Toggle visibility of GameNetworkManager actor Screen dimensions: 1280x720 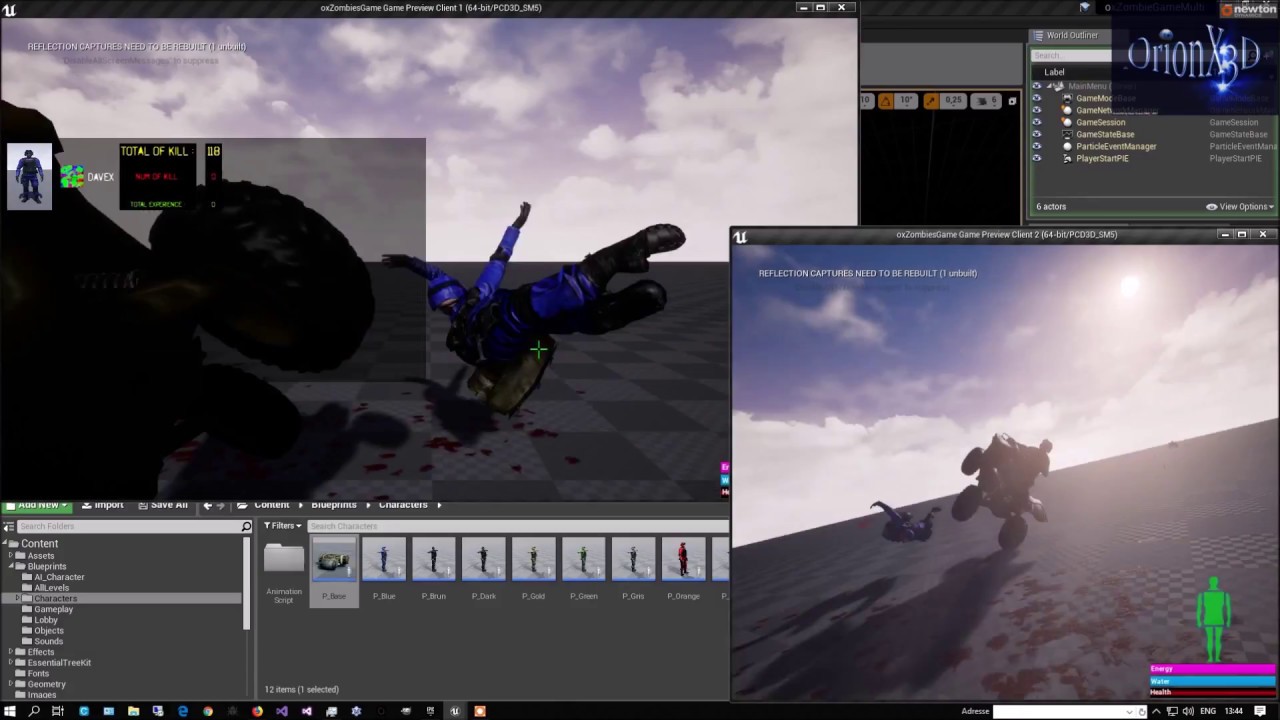click(x=1036, y=110)
